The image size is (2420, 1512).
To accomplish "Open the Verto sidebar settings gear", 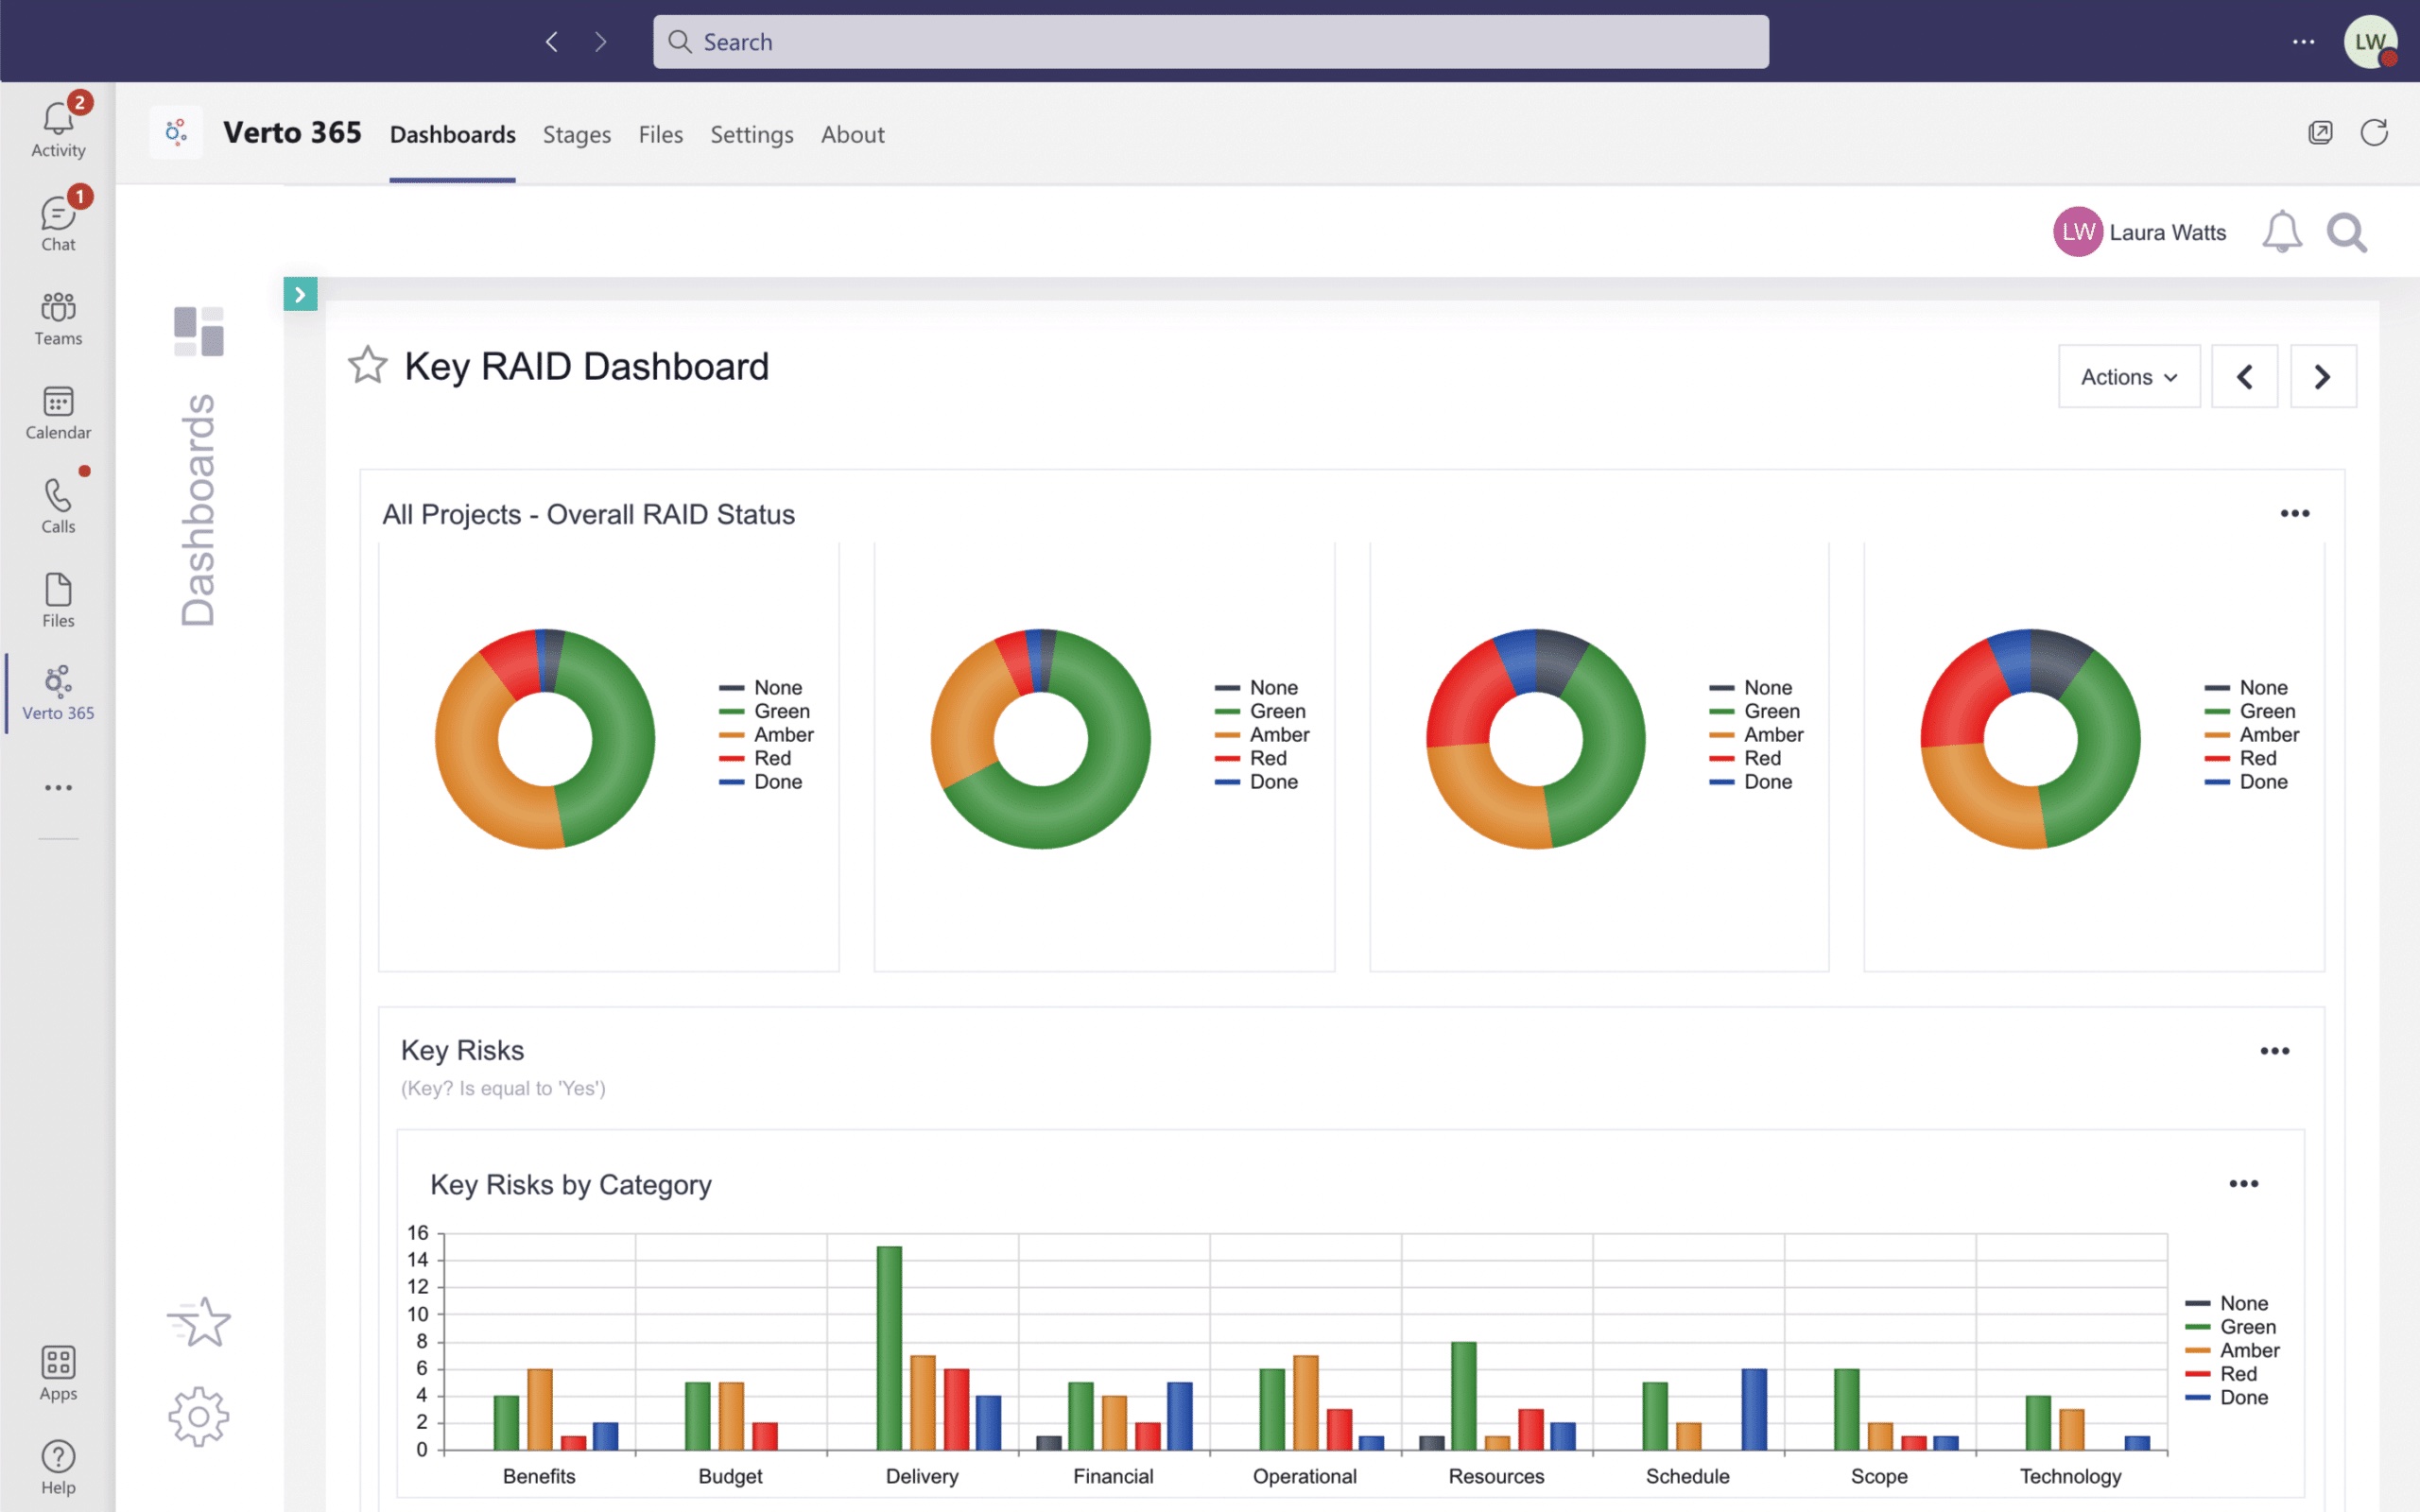I will pos(199,1416).
